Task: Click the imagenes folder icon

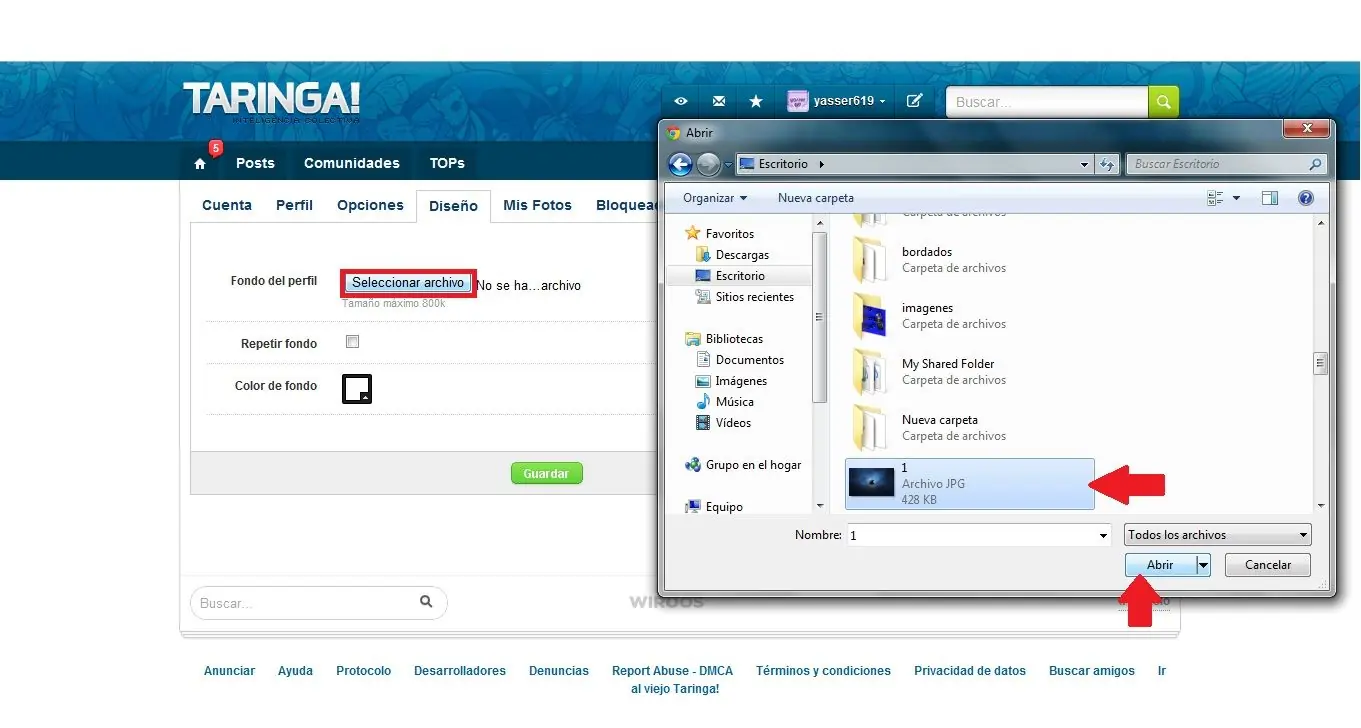Action: click(x=871, y=316)
